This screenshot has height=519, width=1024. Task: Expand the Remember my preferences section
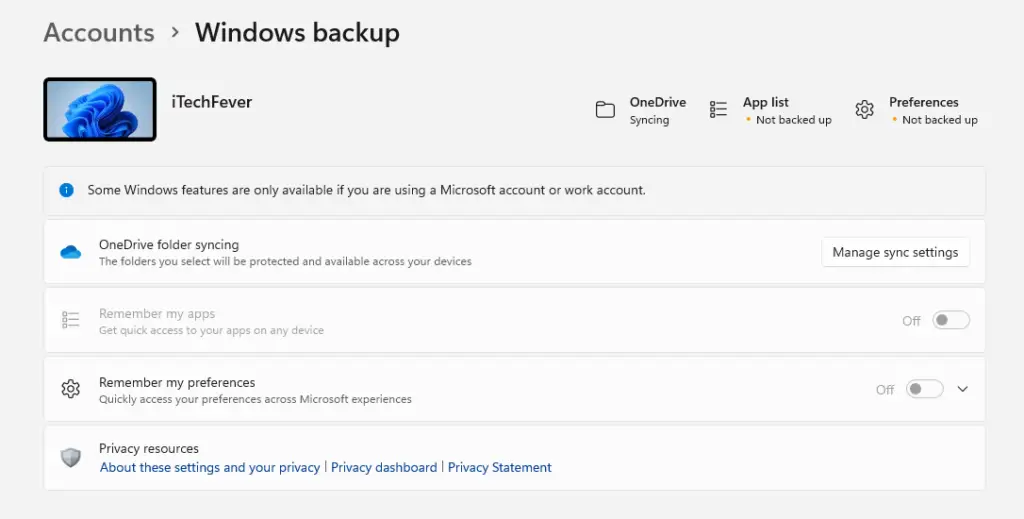[963, 389]
